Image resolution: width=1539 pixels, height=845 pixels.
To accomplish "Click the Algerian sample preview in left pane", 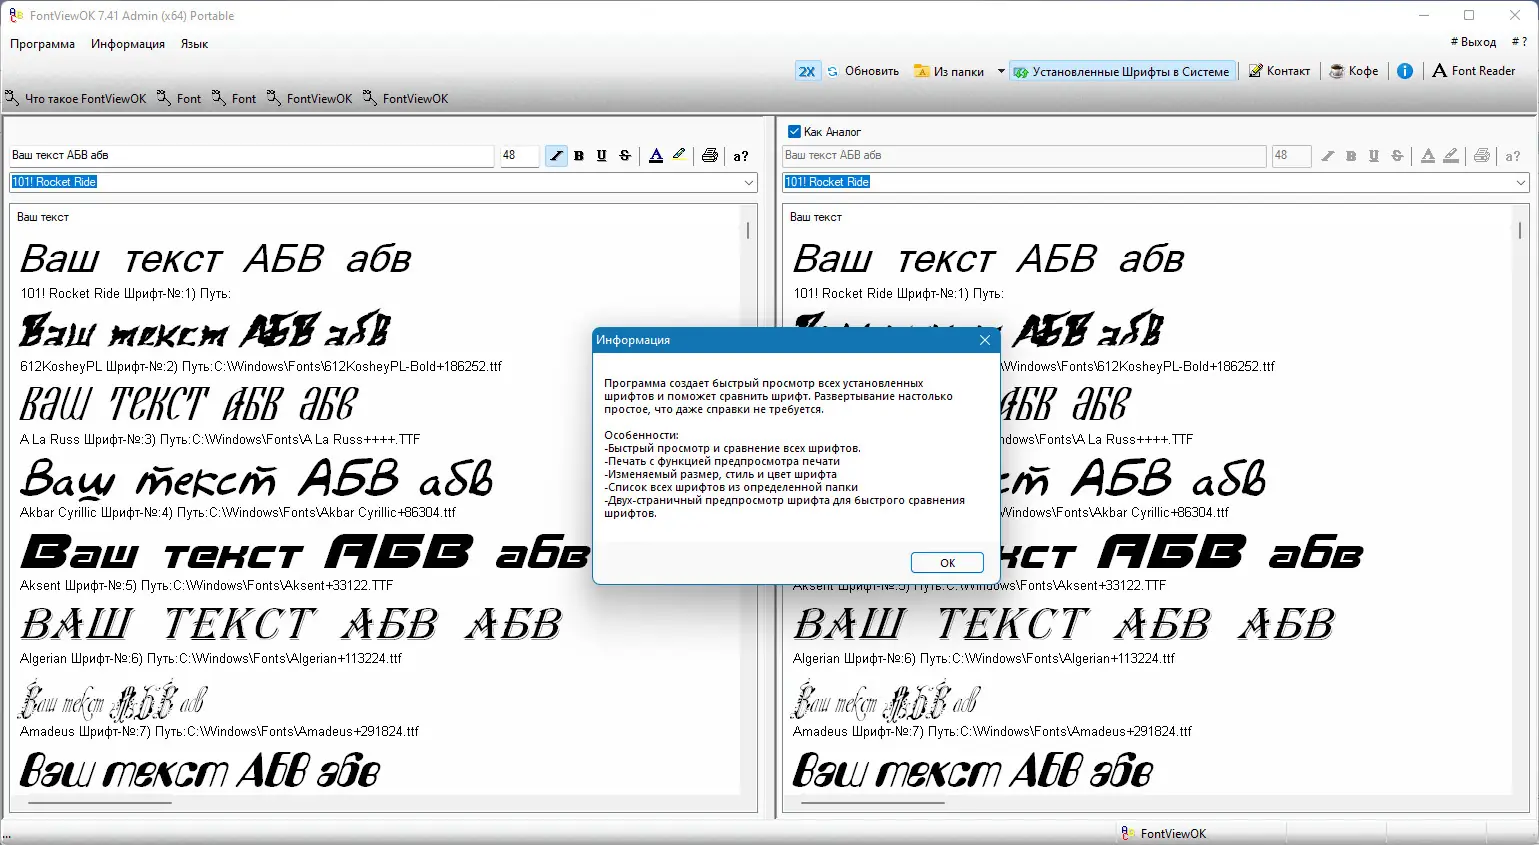I will (292, 625).
